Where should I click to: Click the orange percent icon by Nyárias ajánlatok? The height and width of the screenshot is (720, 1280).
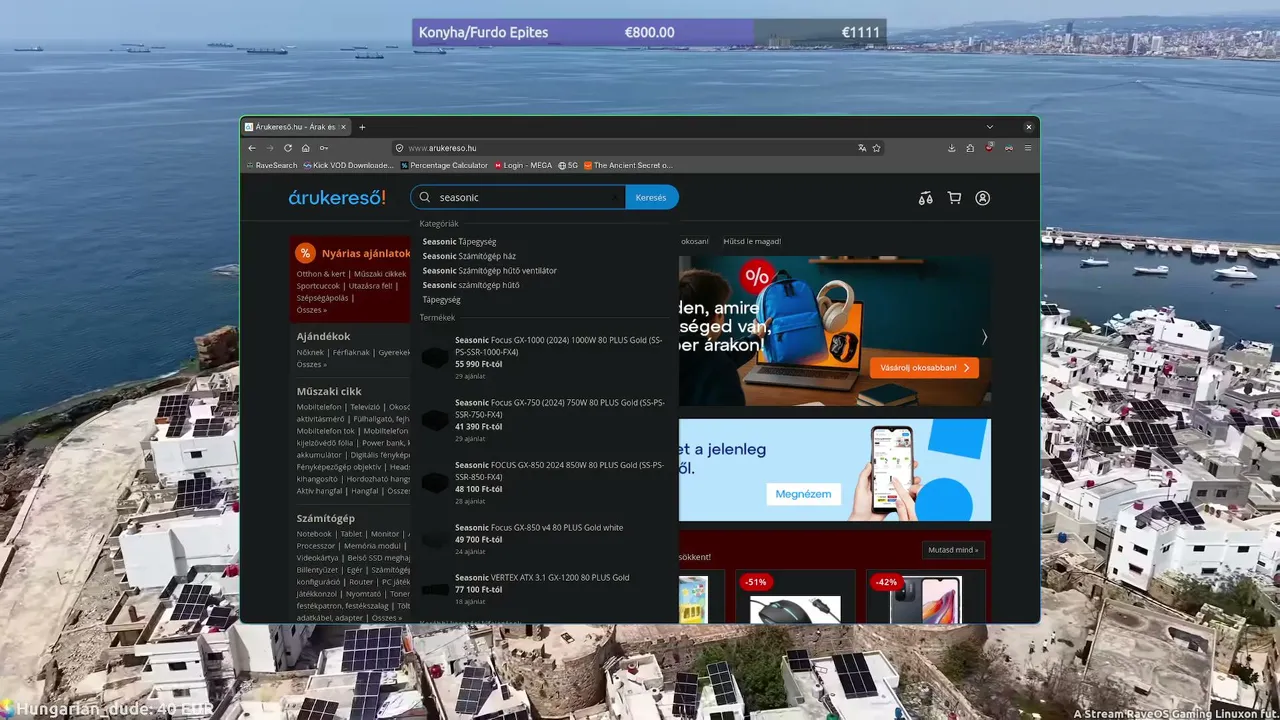pos(305,253)
